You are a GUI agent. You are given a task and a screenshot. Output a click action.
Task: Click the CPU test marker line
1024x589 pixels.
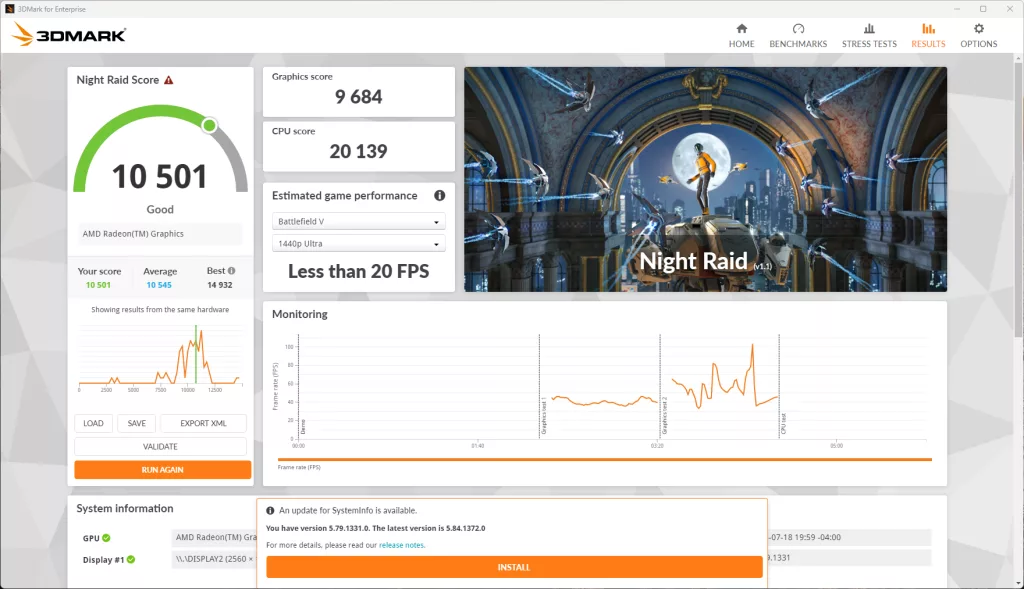coord(779,386)
